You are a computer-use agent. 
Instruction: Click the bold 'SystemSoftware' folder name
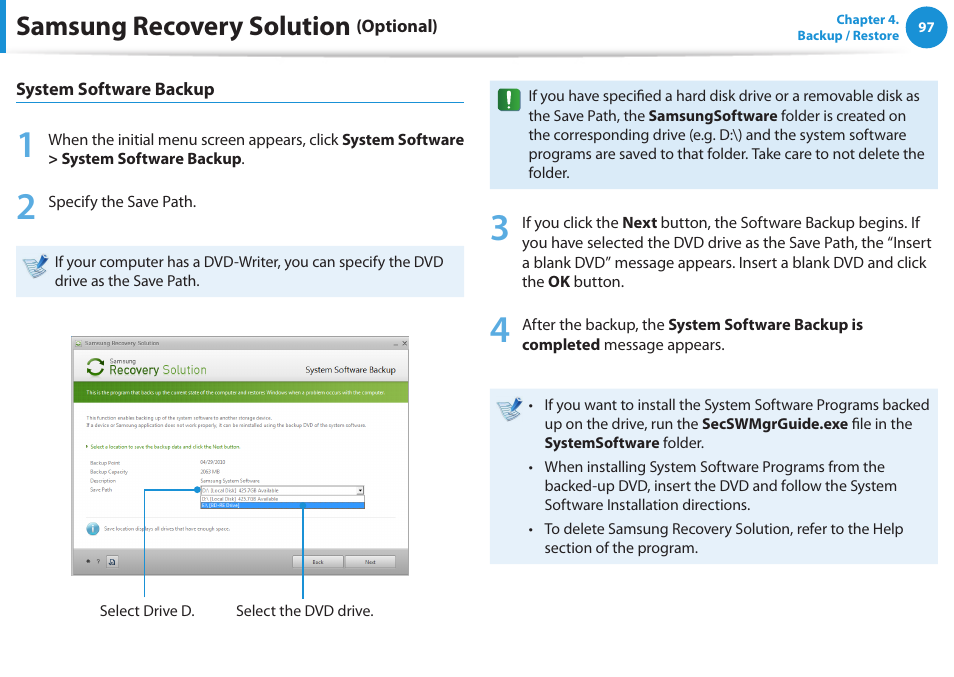602,443
